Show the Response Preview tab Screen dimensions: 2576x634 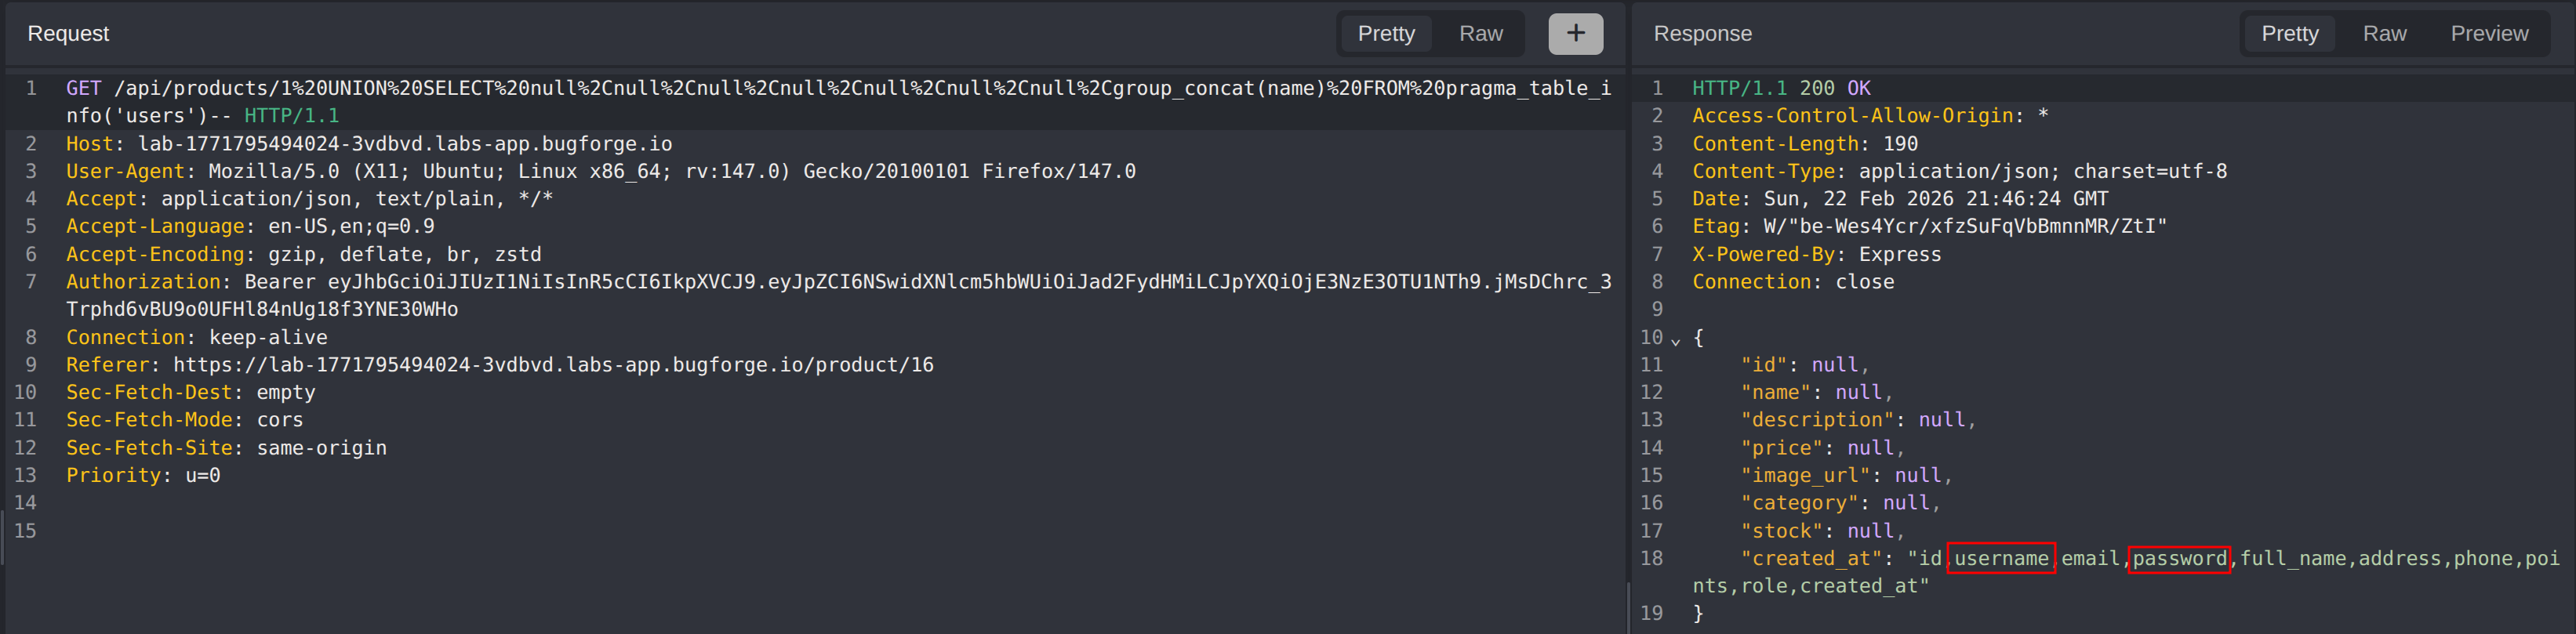click(2488, 33)
